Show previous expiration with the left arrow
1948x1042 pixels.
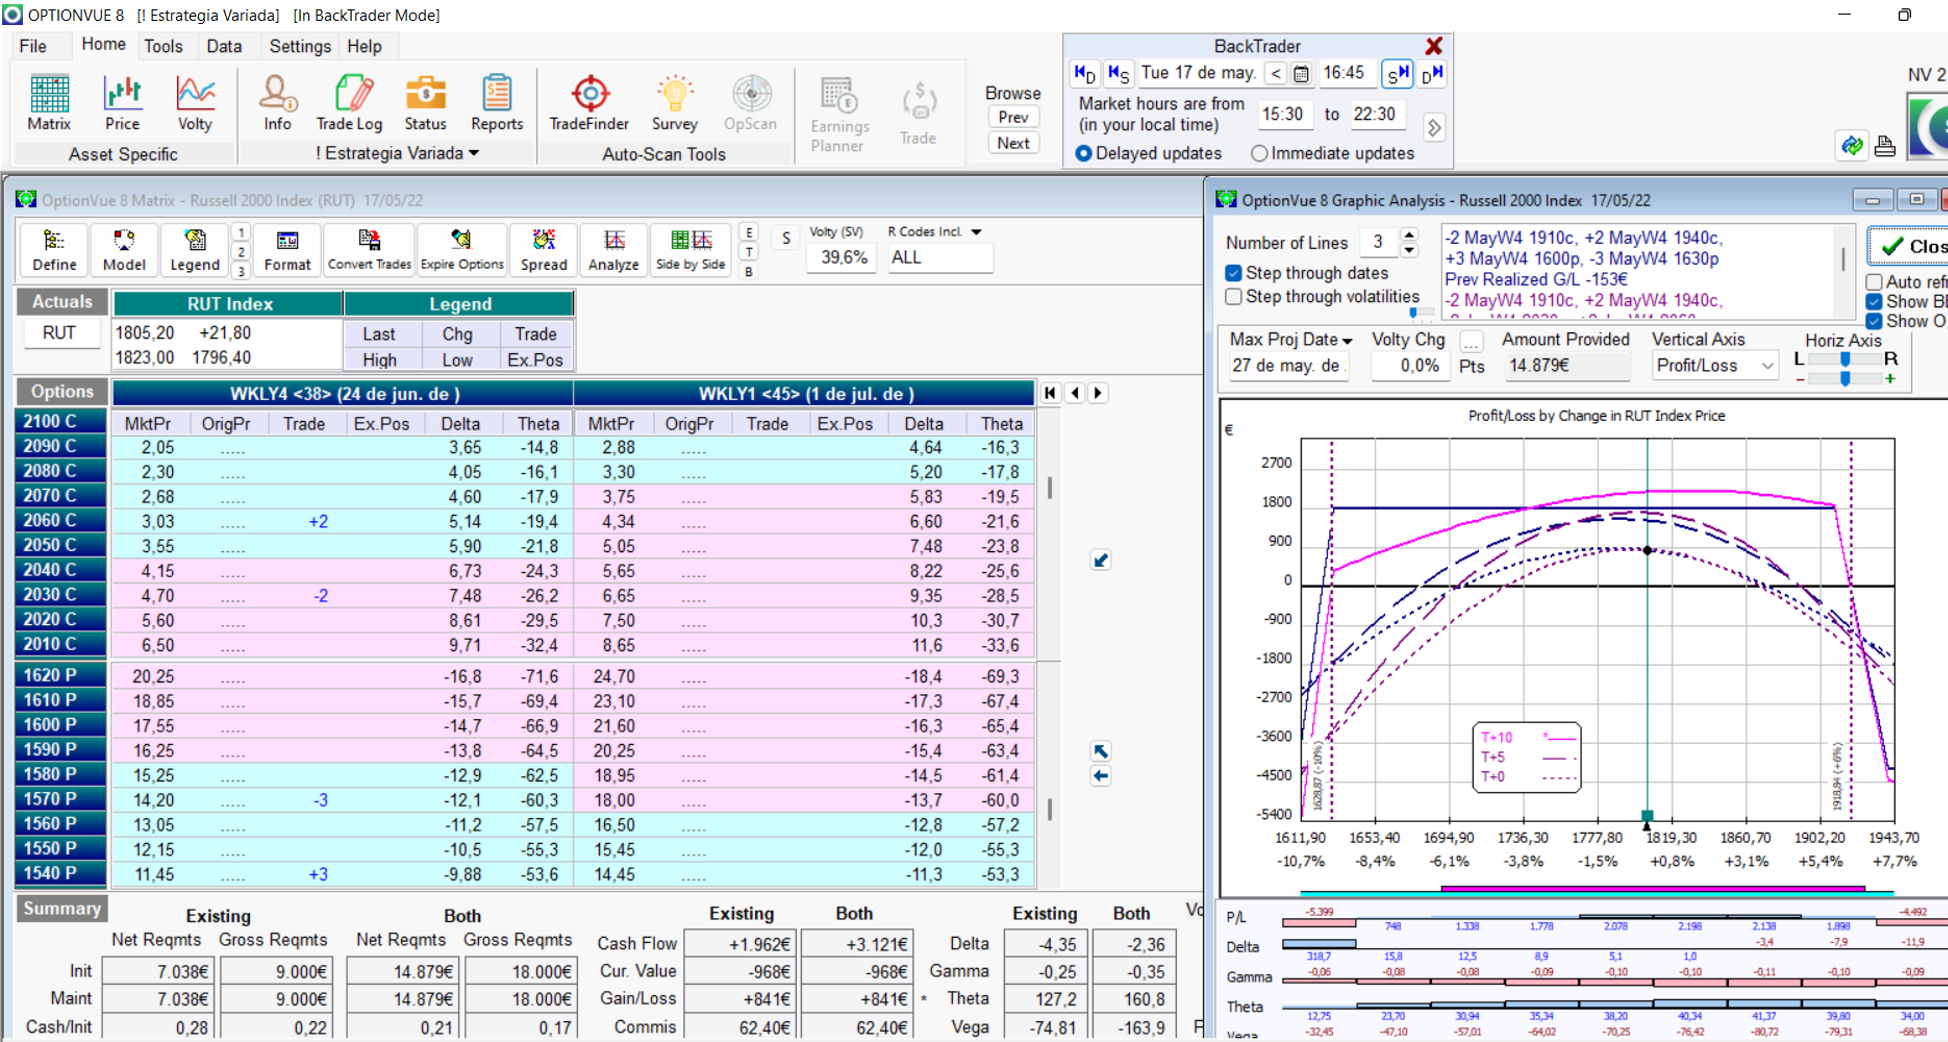[1075, 393]
